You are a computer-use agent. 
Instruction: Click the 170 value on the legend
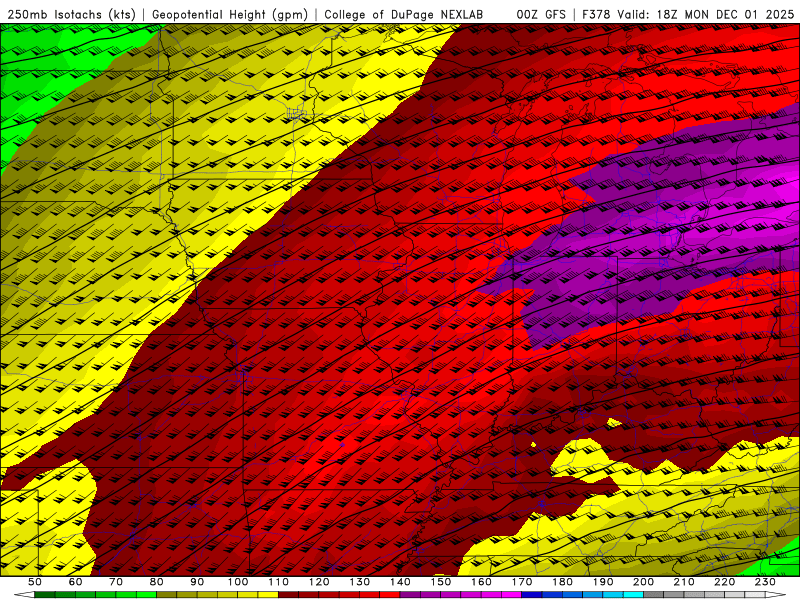click(522, 582)
